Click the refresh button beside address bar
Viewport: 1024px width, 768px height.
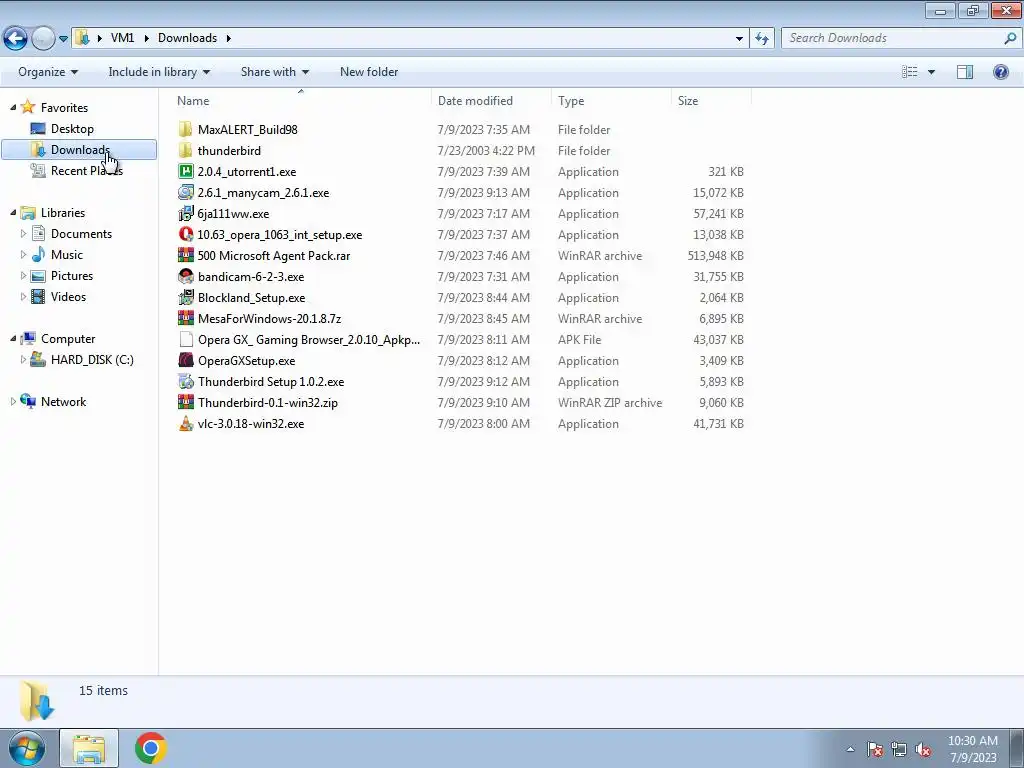point(761,39)
